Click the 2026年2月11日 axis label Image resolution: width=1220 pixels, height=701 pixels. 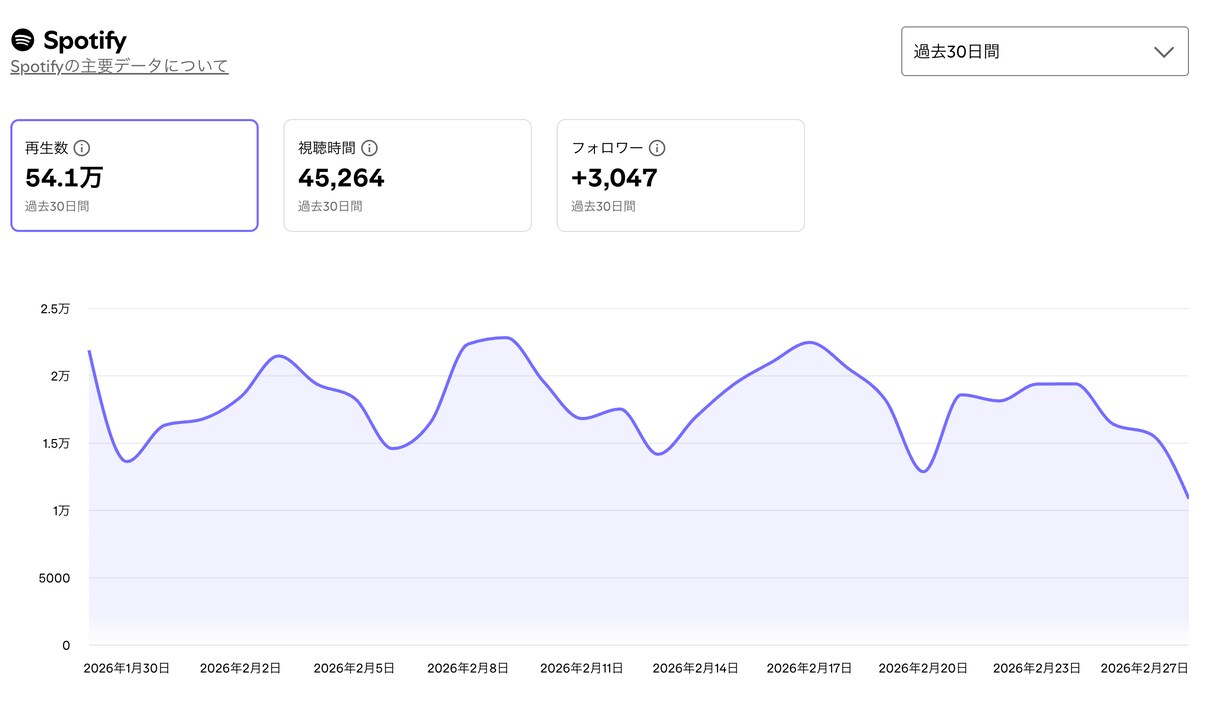click(582, 668)
